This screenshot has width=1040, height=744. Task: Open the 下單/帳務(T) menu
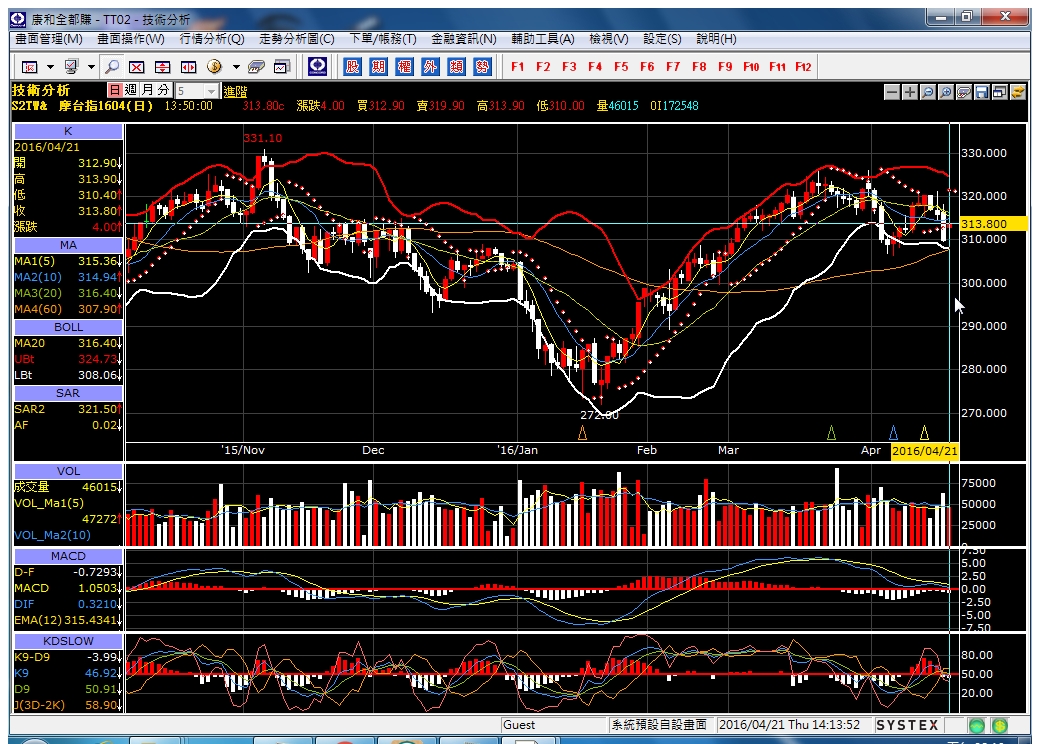click(383, 39)
